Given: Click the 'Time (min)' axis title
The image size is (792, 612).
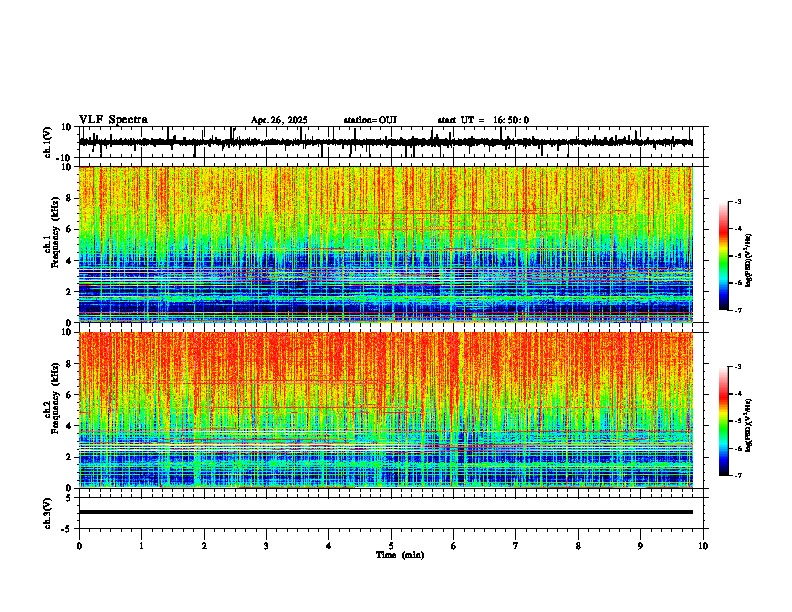Looking at the screenshot, I should point(400,555).
